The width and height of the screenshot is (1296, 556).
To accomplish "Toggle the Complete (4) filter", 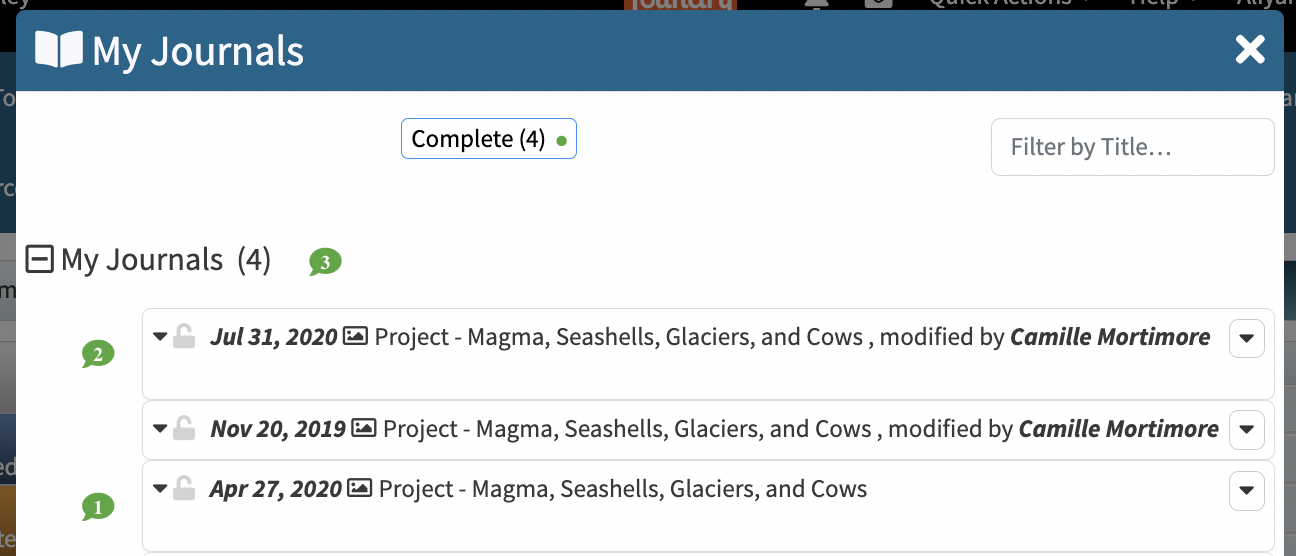I will 489,139.
